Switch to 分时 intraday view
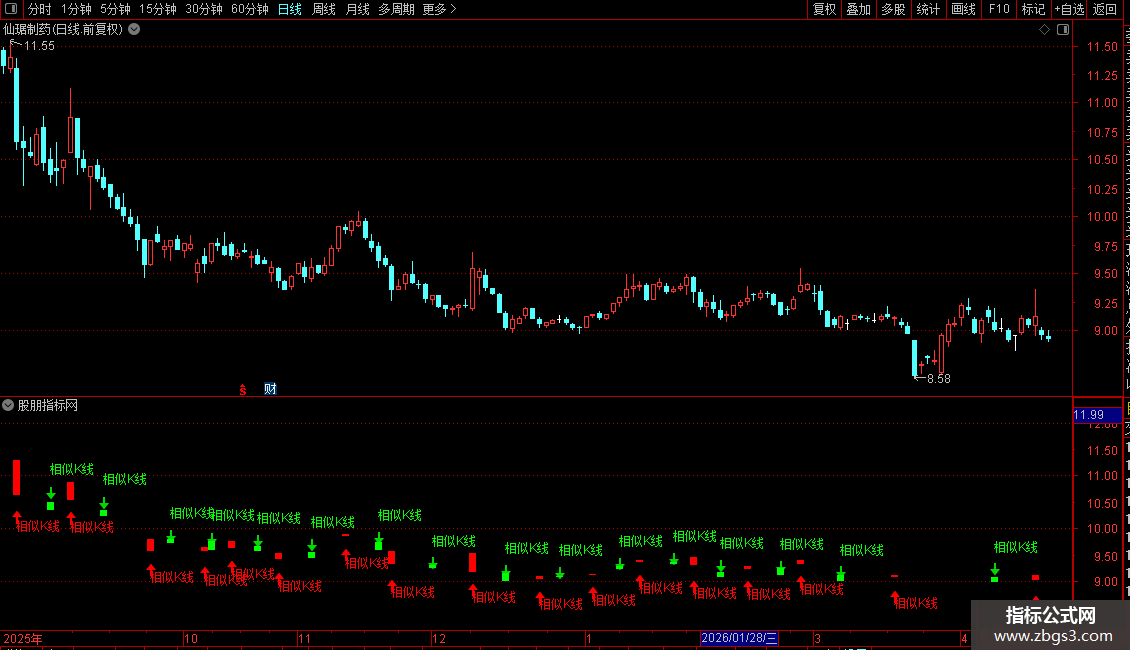 click(40, 9)
